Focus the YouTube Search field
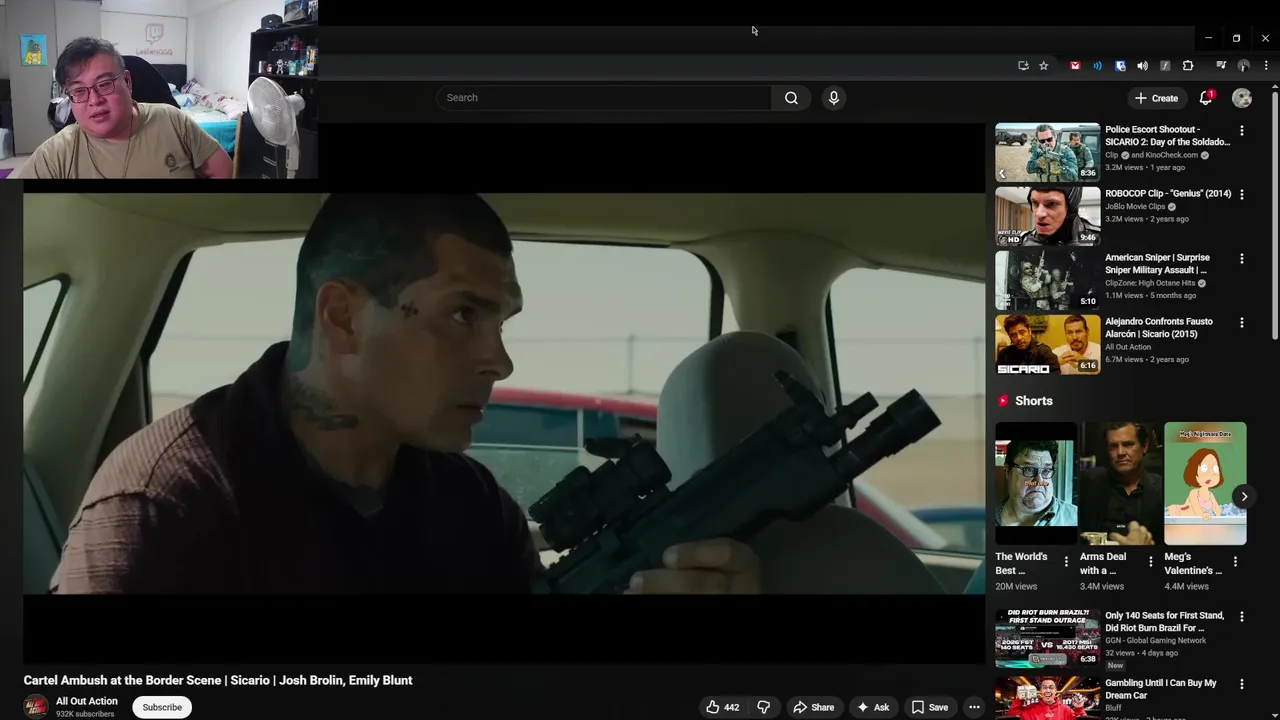This screenshot has width=1280, height=720. pyautogui.click(x=603, y=98)
